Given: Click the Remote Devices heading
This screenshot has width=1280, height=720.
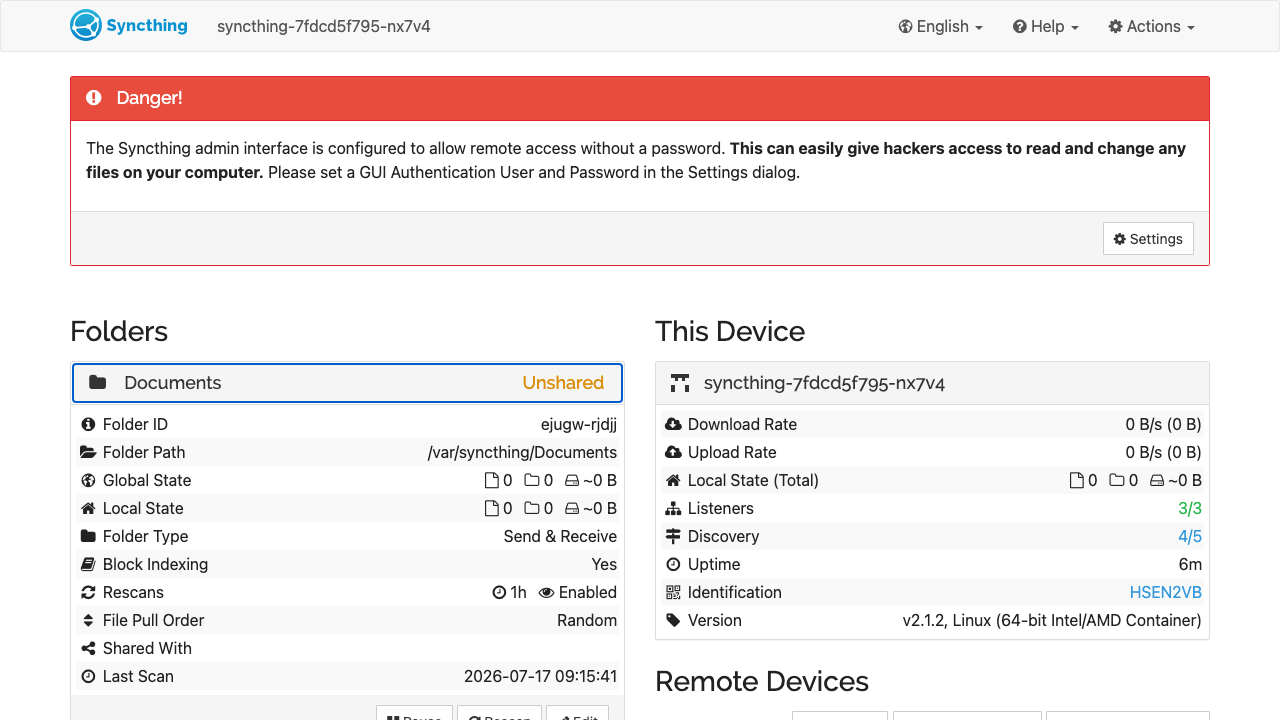Looking at the screenshot, I should click(762, 681).
